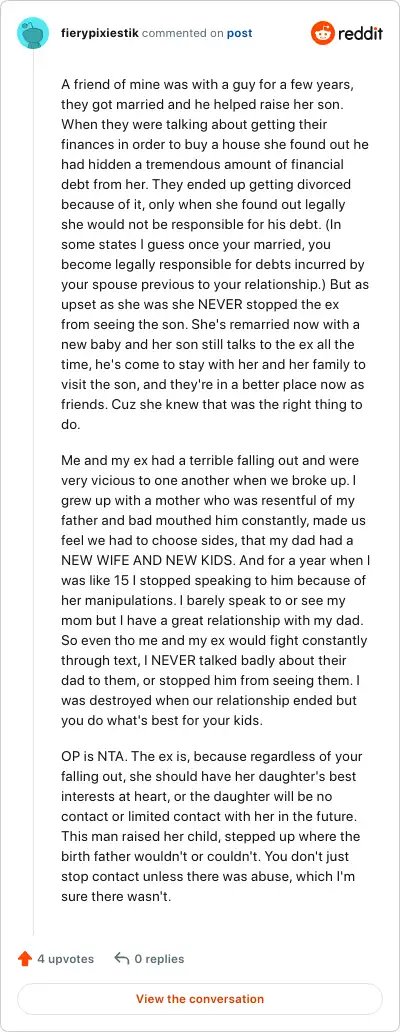This screenshot has width=400, height=1032.
Task: Click the fierypixiestik avatar icon
Action: pos(33,33)
